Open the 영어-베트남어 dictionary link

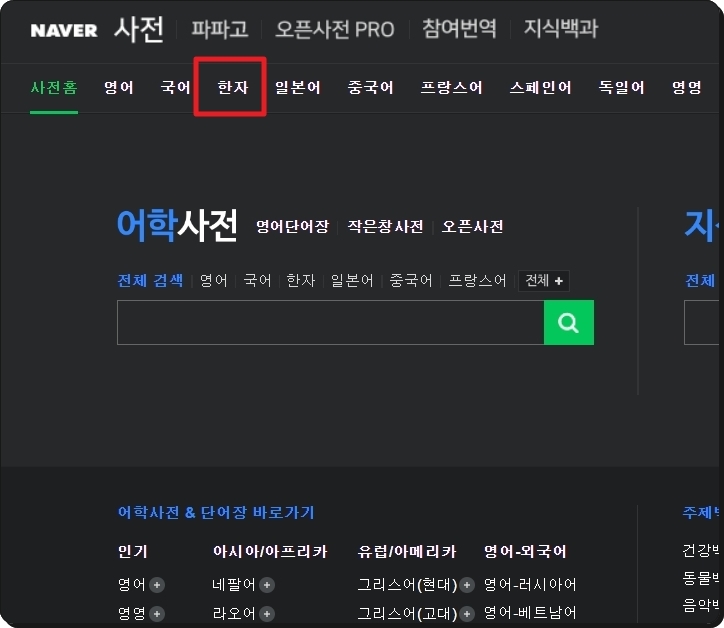(x=530, y=614)
